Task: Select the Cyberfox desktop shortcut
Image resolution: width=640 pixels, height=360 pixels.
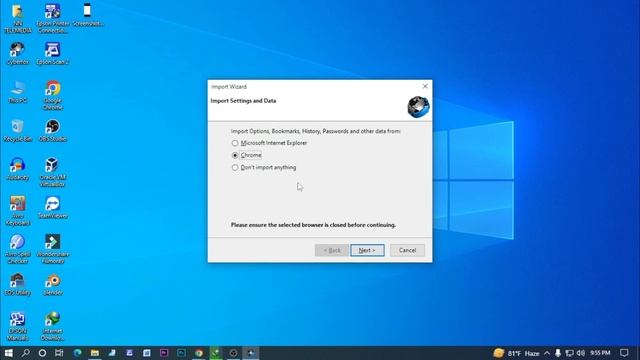Action: 18,53
